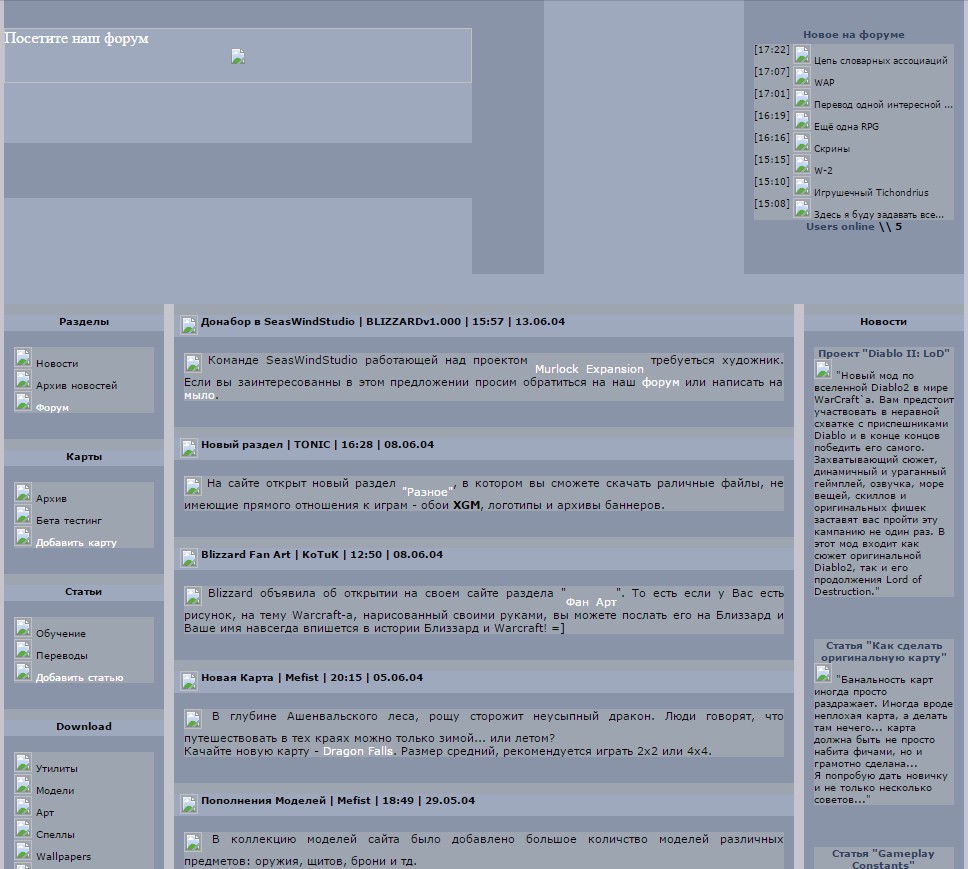Follow the 'форум' link in the SeasWindStudio news
Image resolution: width=968 pixels, height=869 pixels.
coord(661,383)
